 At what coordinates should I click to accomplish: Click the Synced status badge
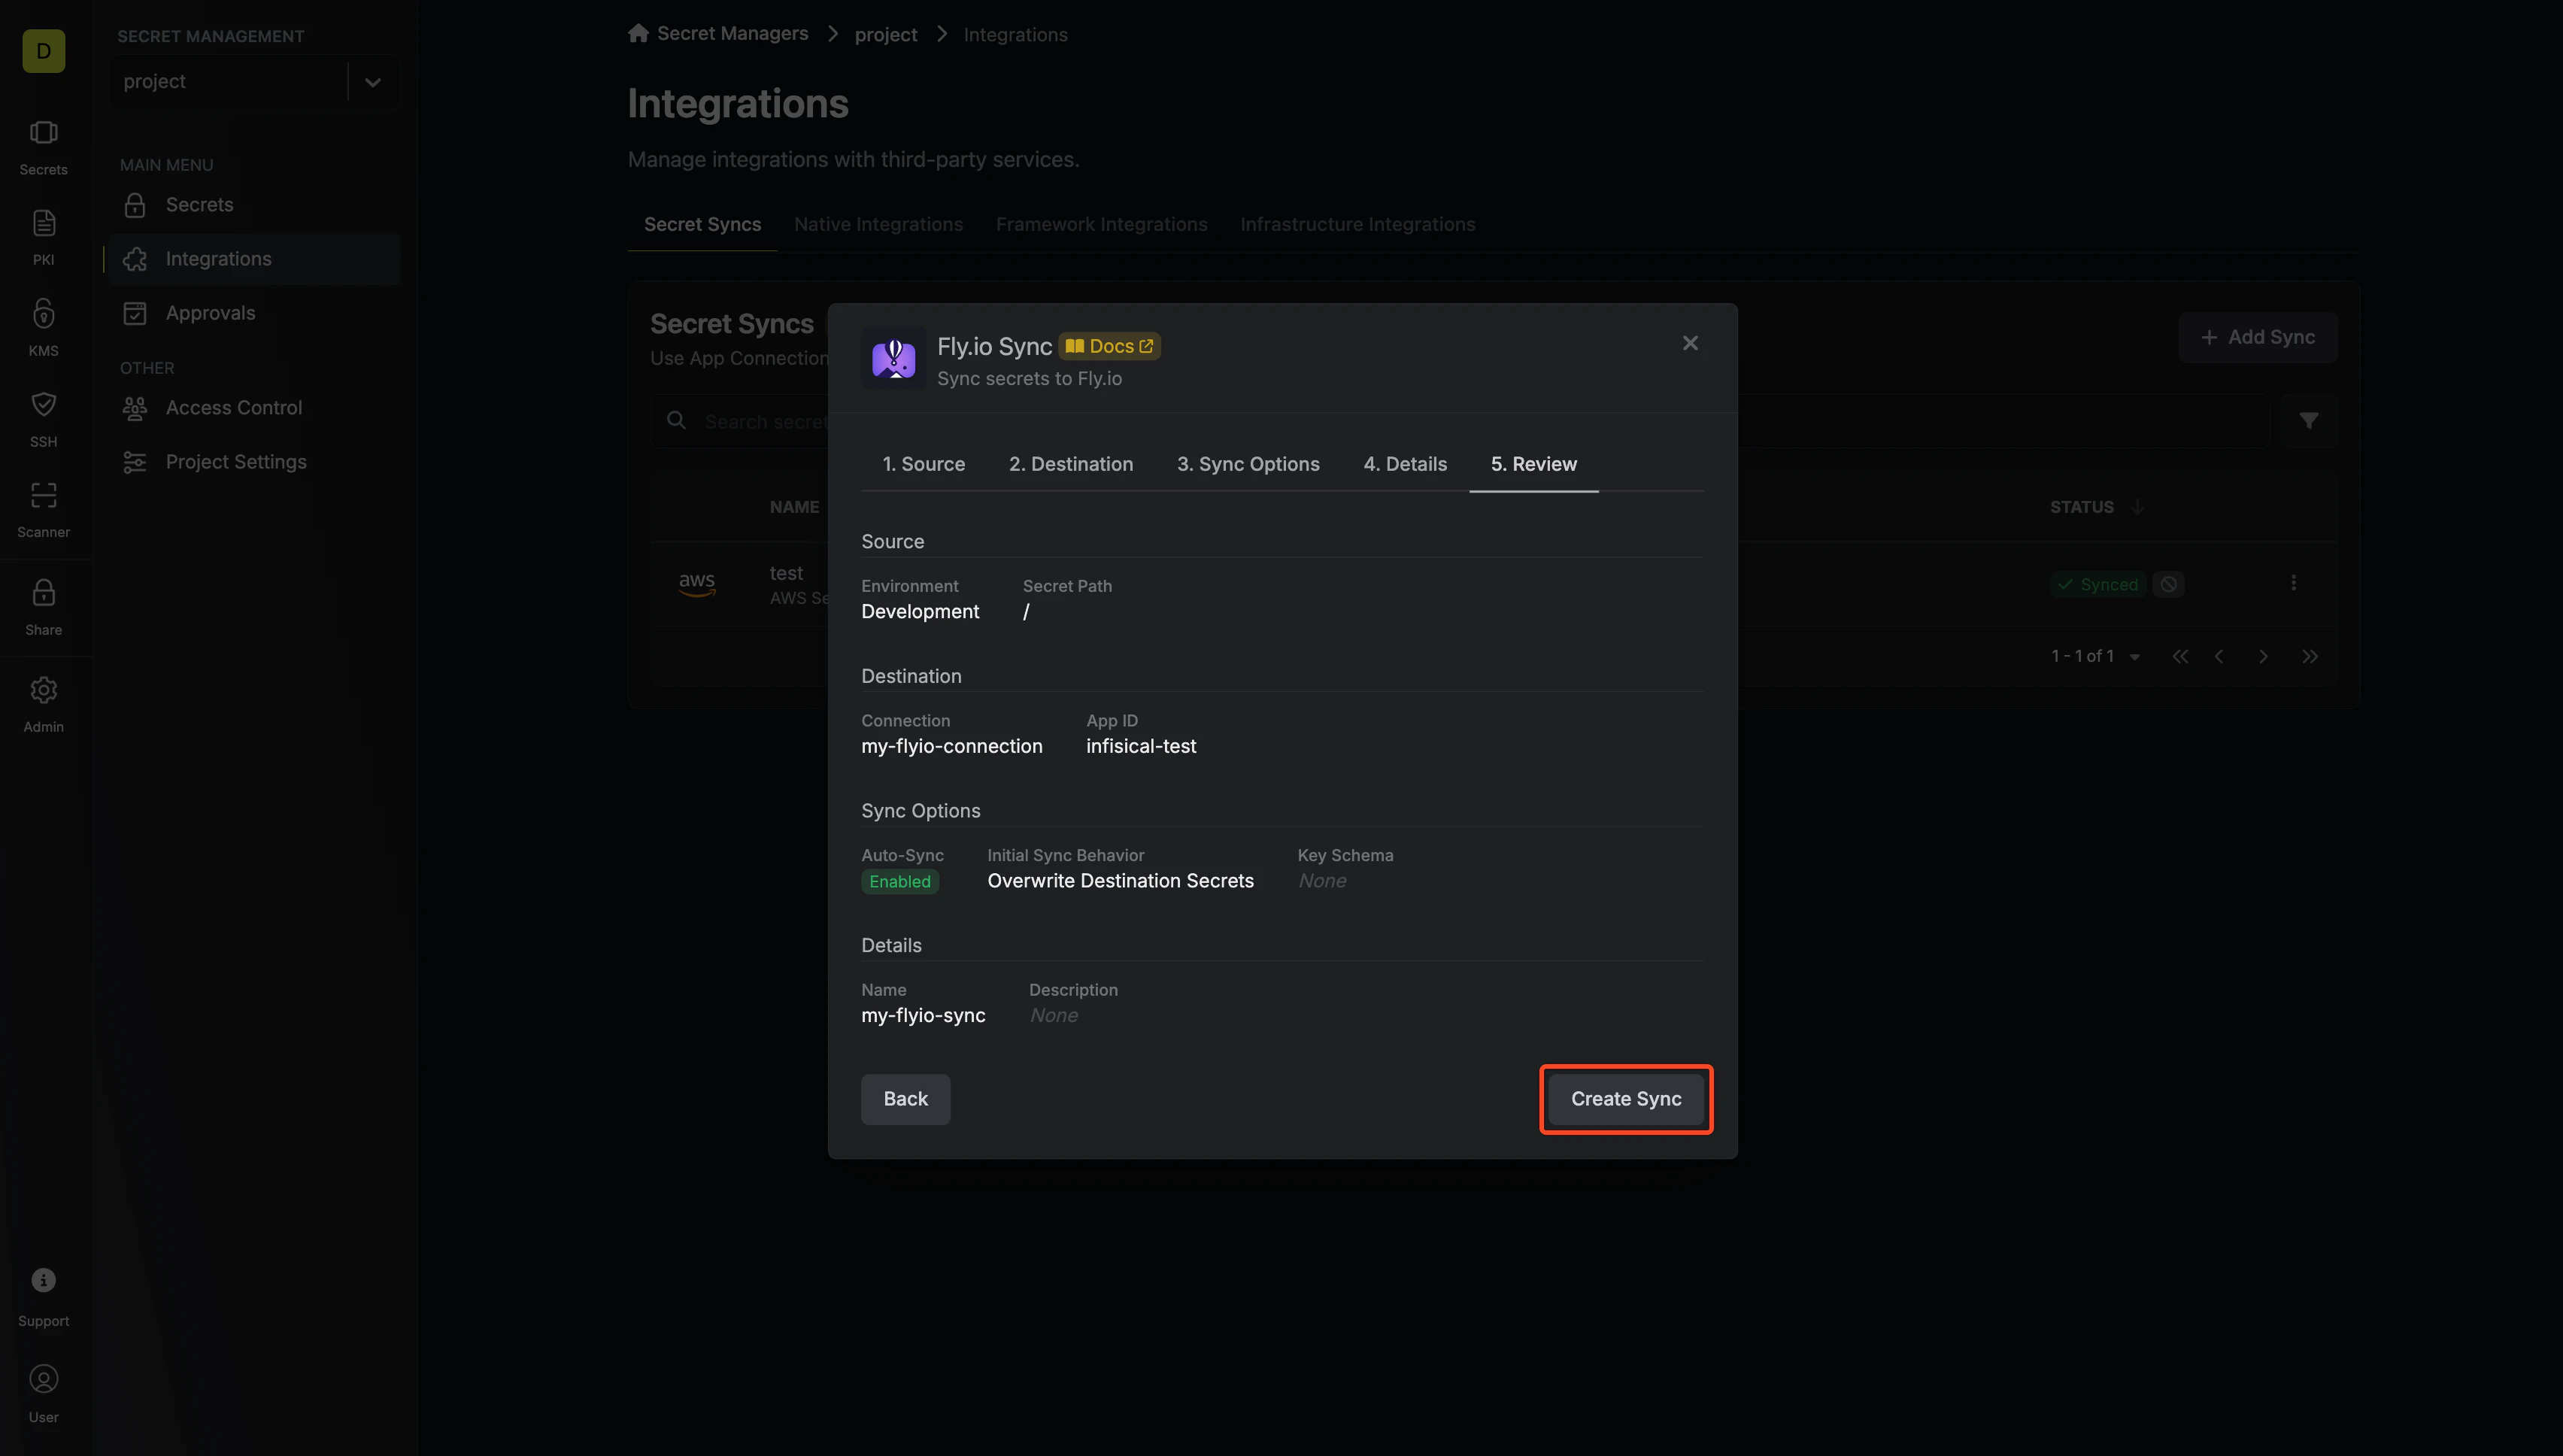coord(2098,584)
